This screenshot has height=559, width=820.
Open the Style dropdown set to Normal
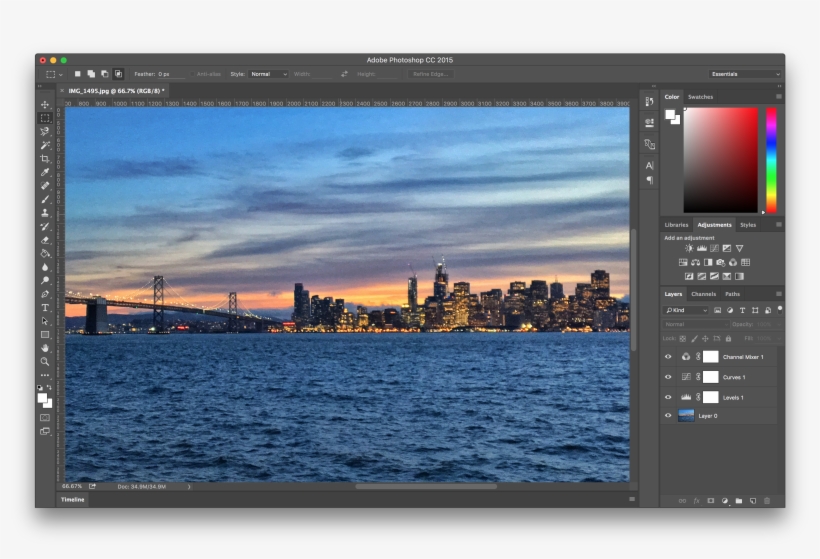tap(268, 74)
